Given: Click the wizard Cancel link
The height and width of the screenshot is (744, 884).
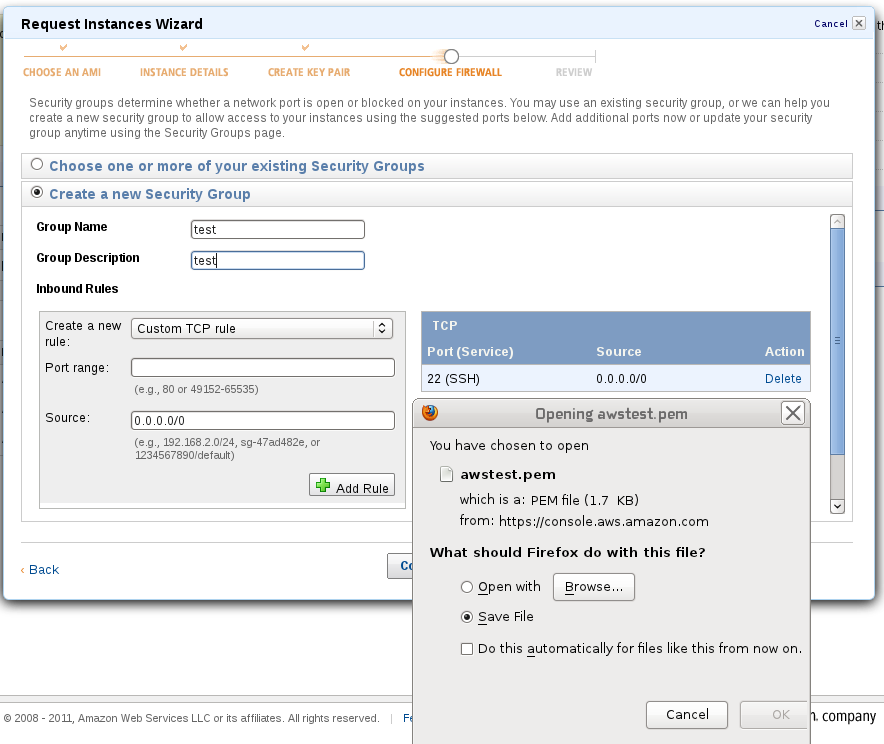Looking at the screenshot, I should (830, 24).
